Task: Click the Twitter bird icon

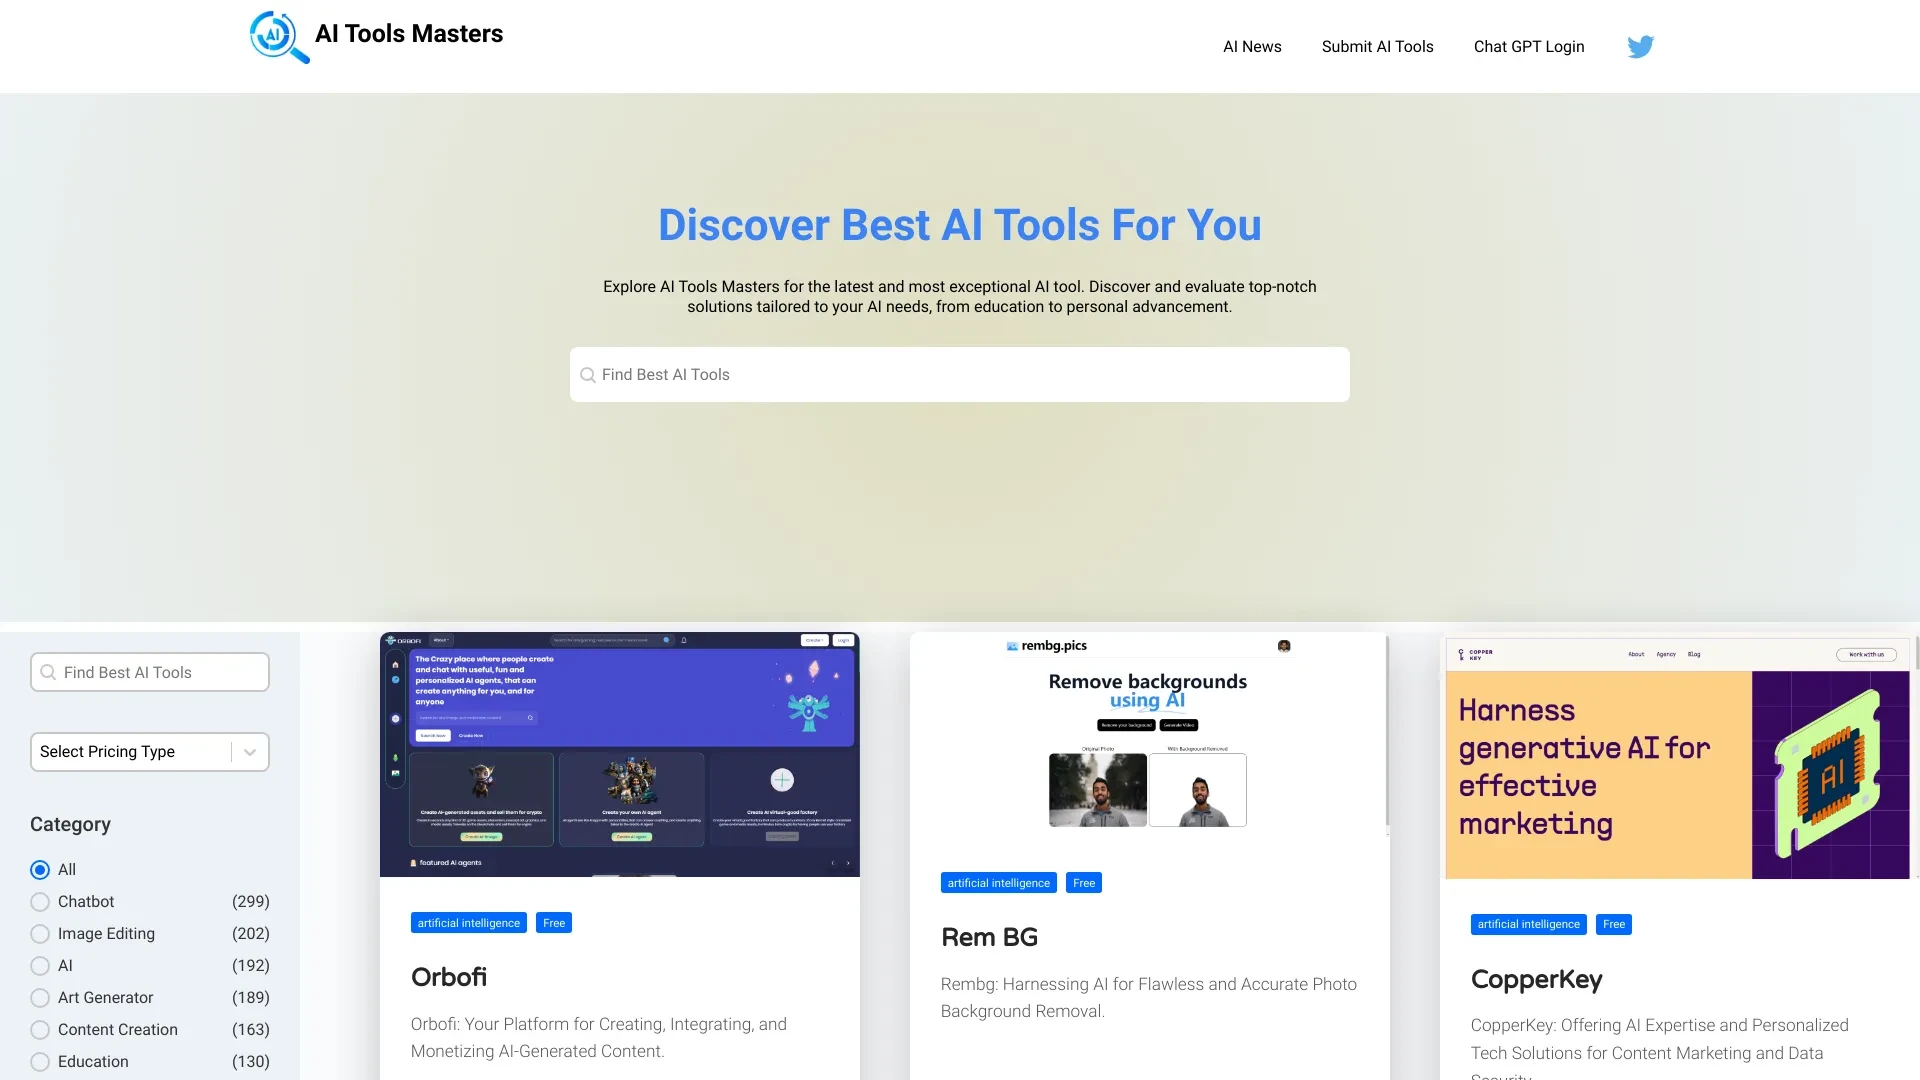Action: point(1640,46)
